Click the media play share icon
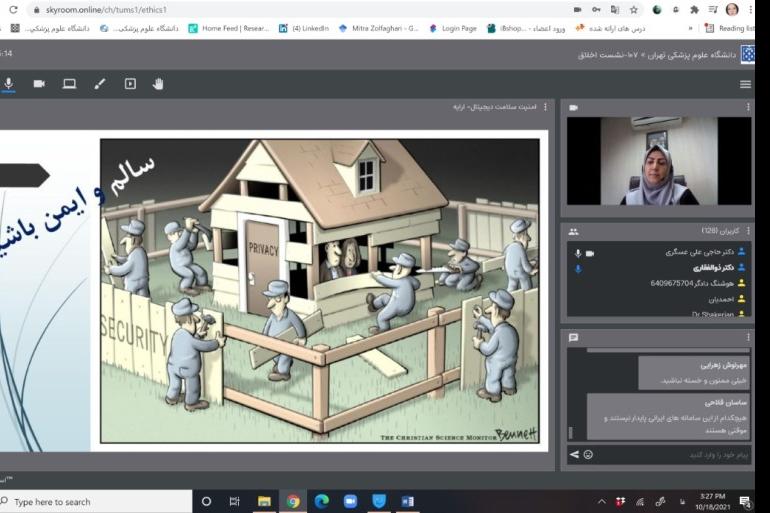 click(130, 84)
